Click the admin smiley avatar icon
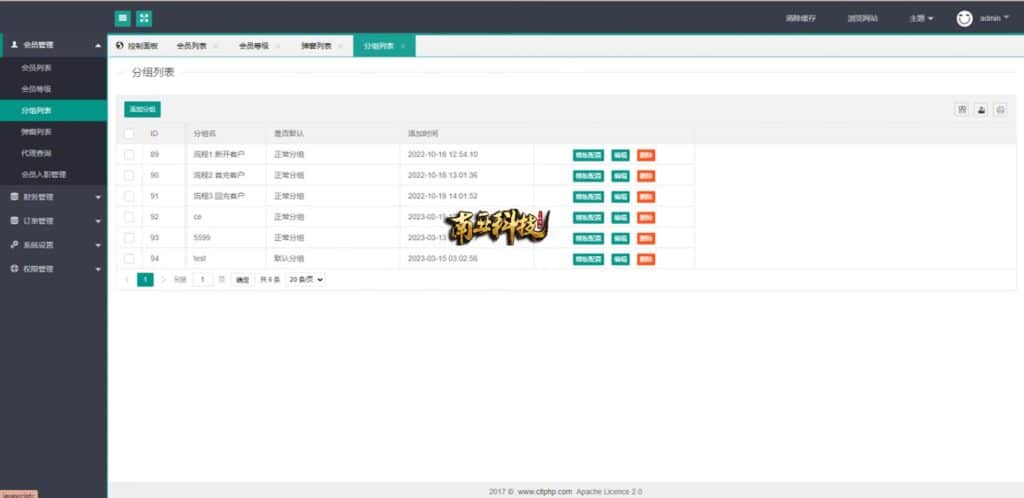 coord(965,18)
